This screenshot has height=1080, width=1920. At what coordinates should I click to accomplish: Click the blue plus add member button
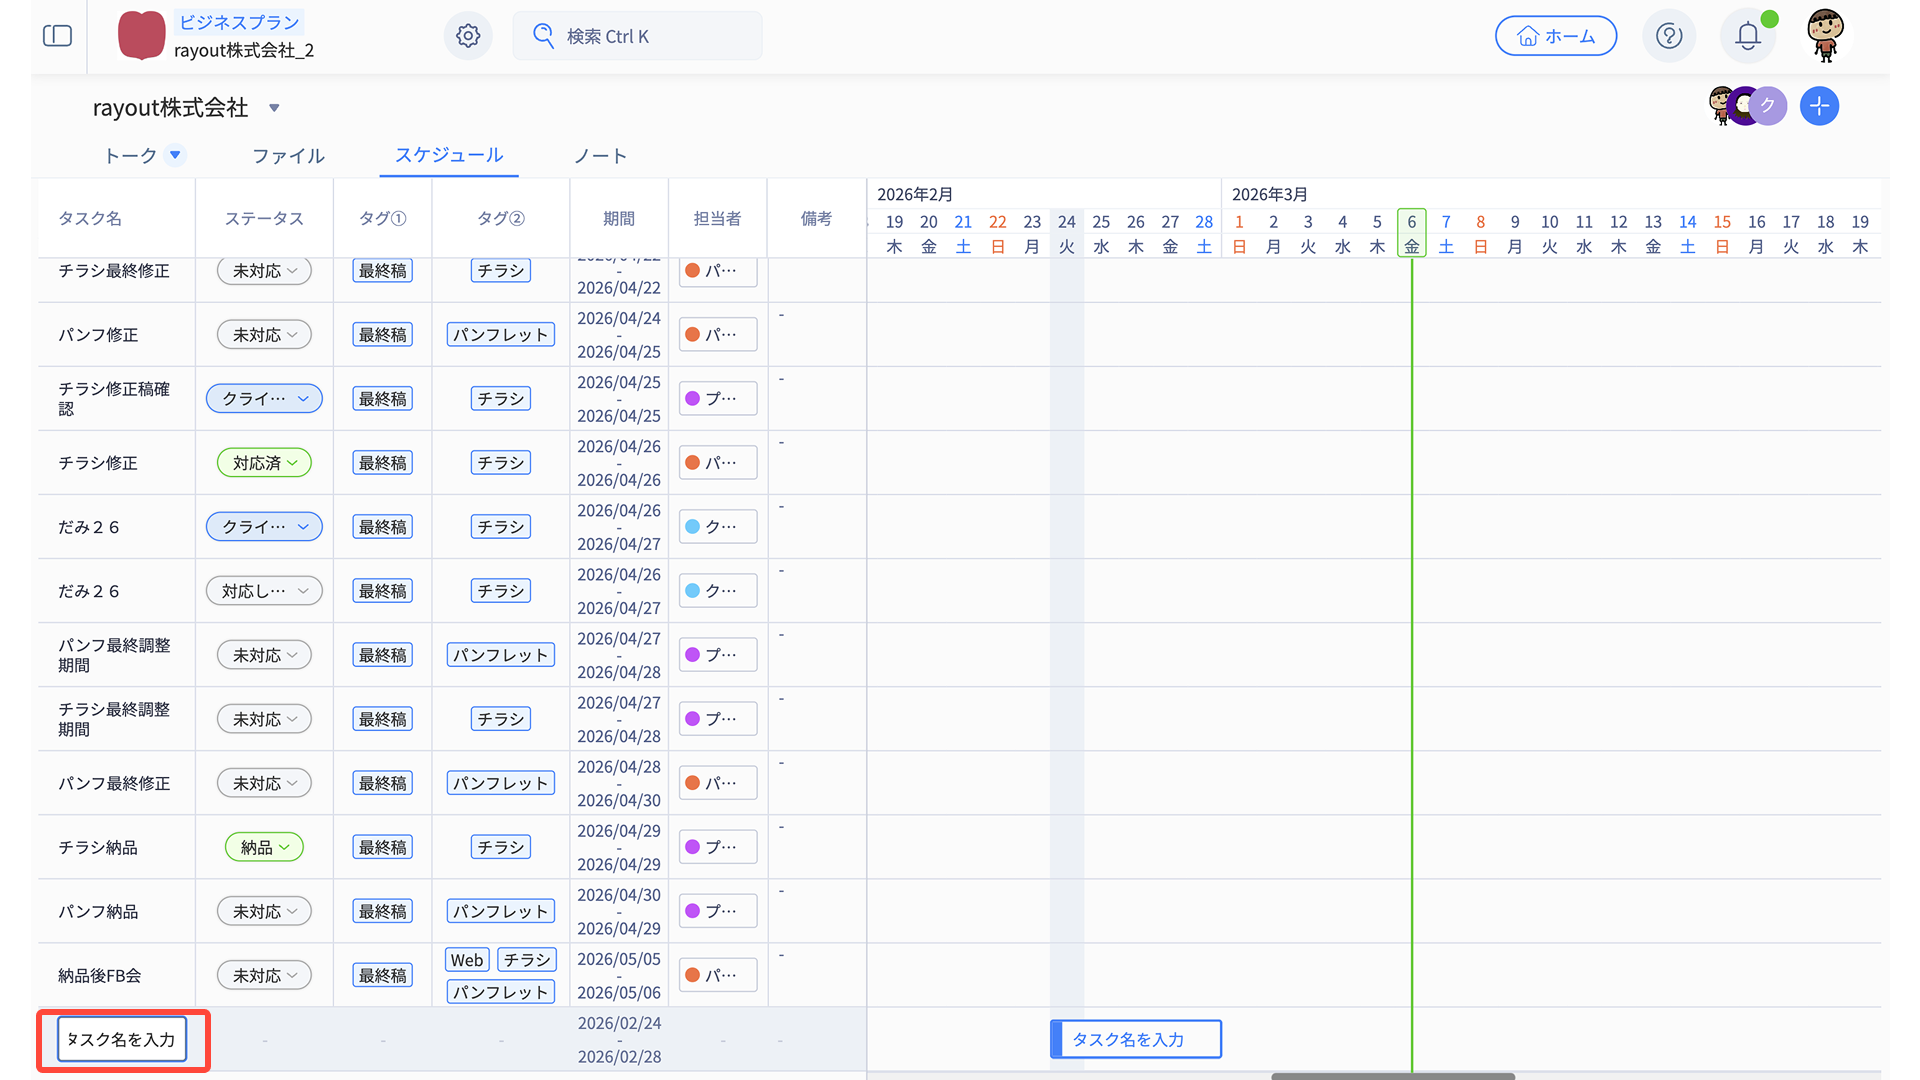(x=1819, y=106)
